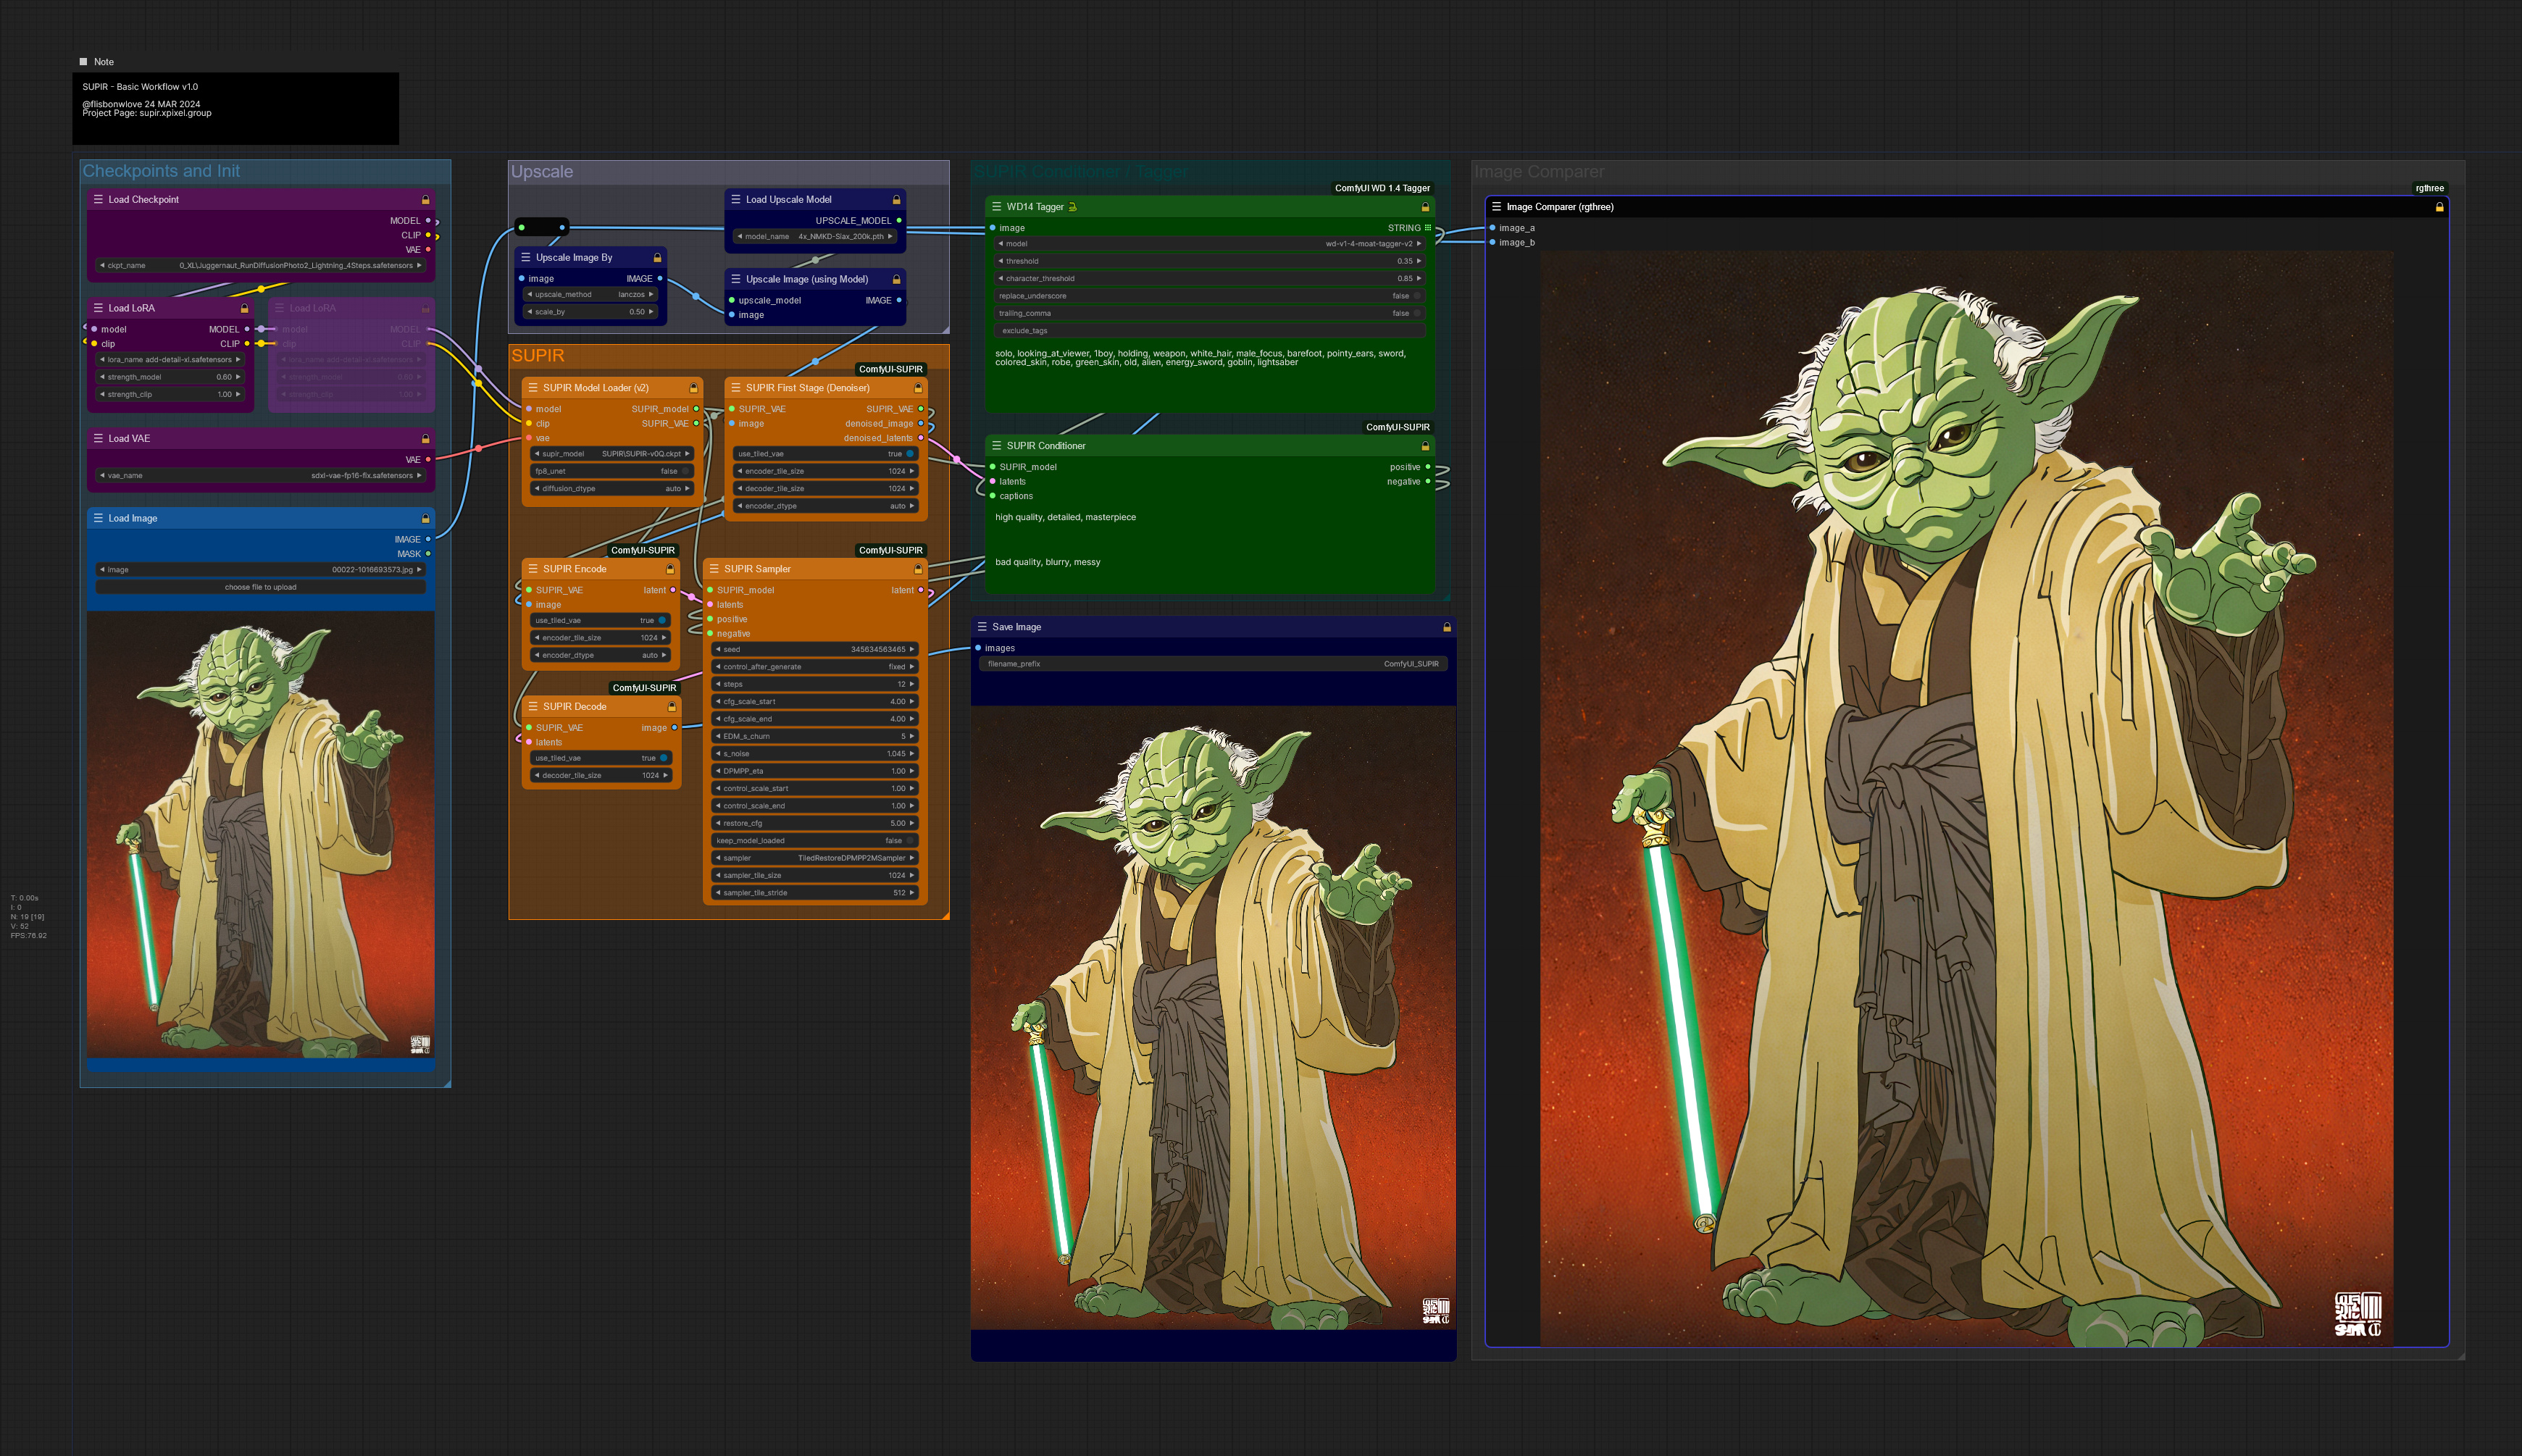Adjust steps value in SUPIR Sampler
The height and width of the screenshot is (1456, 2522).
(x=814, y=684)
